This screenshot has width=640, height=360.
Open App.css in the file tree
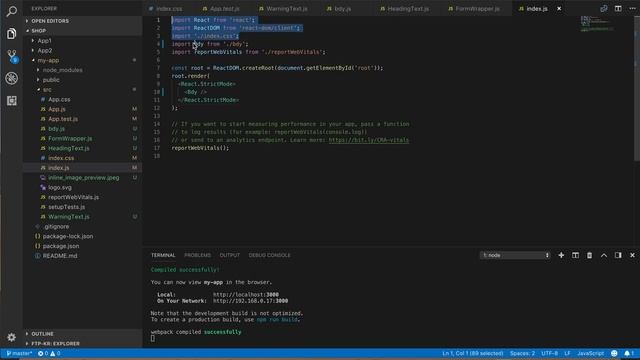pyautogui.click(x=59, y=100)
